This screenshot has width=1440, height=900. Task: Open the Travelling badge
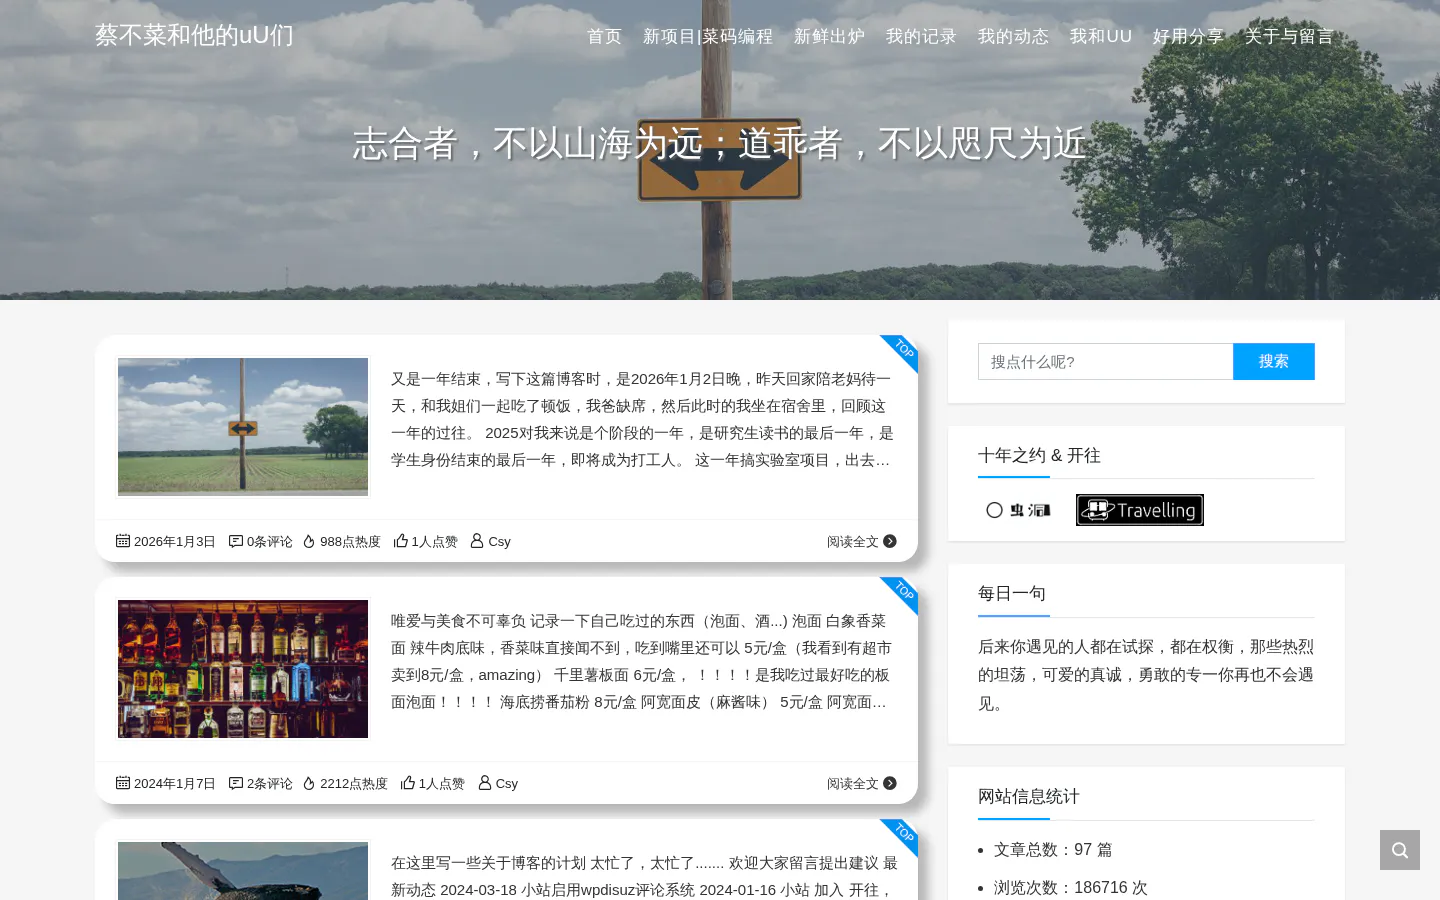1140,510
